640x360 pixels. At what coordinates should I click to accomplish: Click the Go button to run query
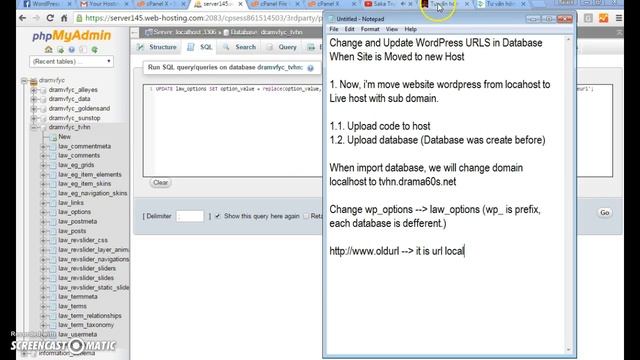click(x=604, y=213)
